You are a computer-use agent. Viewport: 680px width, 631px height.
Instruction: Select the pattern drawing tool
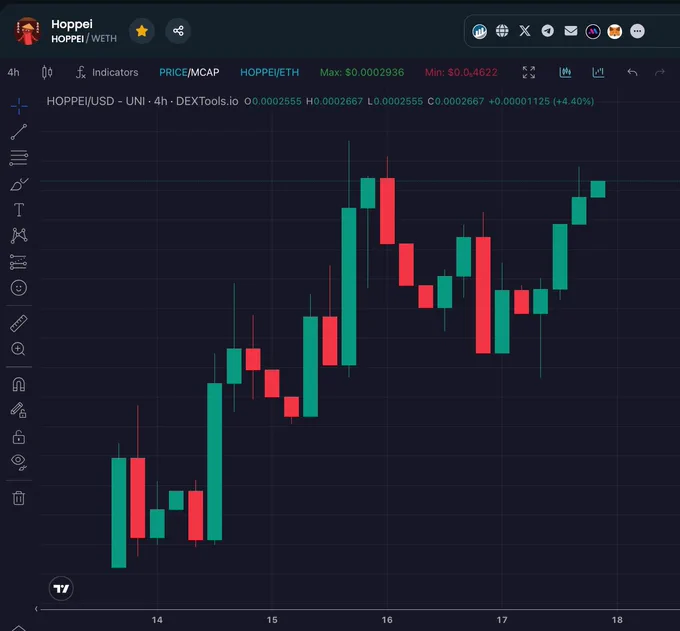[19, 235]
